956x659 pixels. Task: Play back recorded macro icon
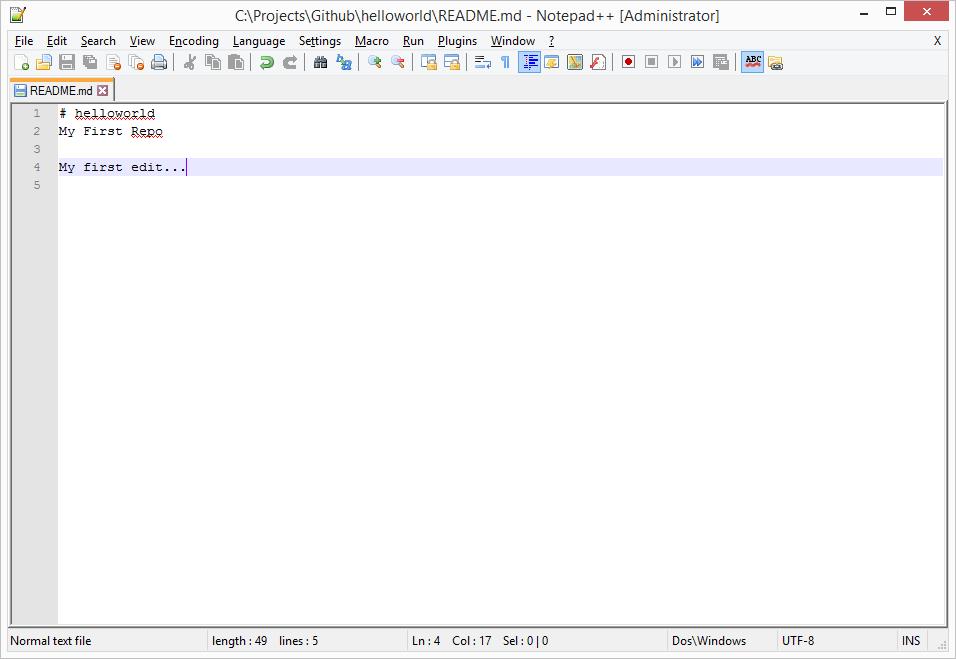pos(674,62)
